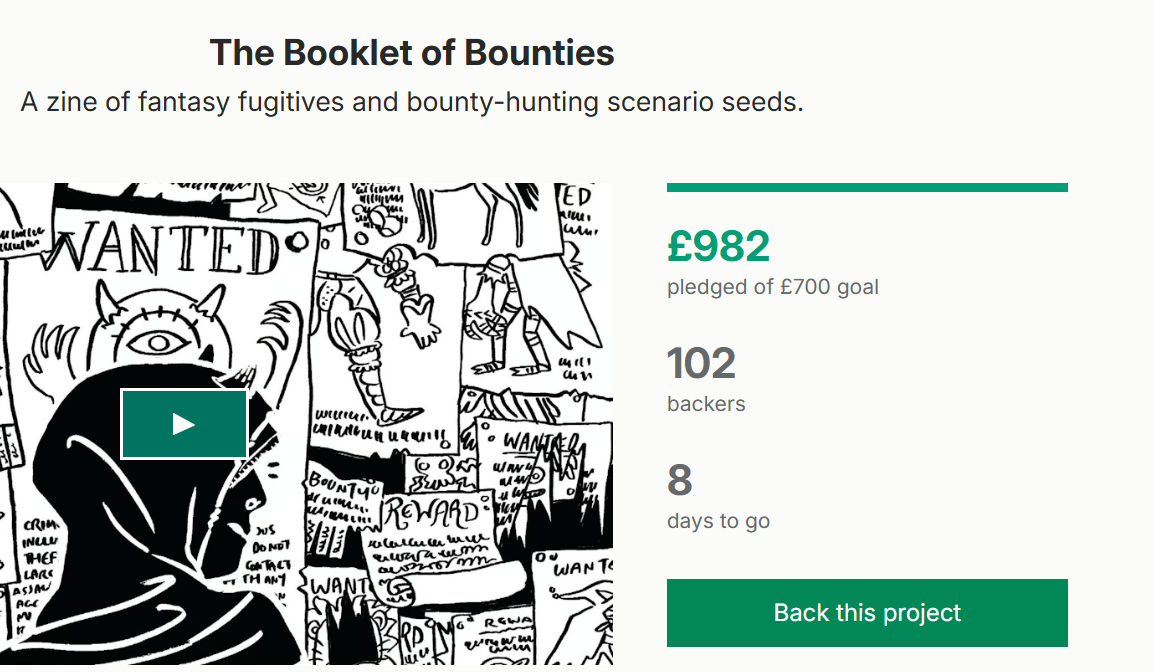This screenshot has height=672, width=1154.
Task: Click the £982 pledged amount
Action: coord(719,246)
